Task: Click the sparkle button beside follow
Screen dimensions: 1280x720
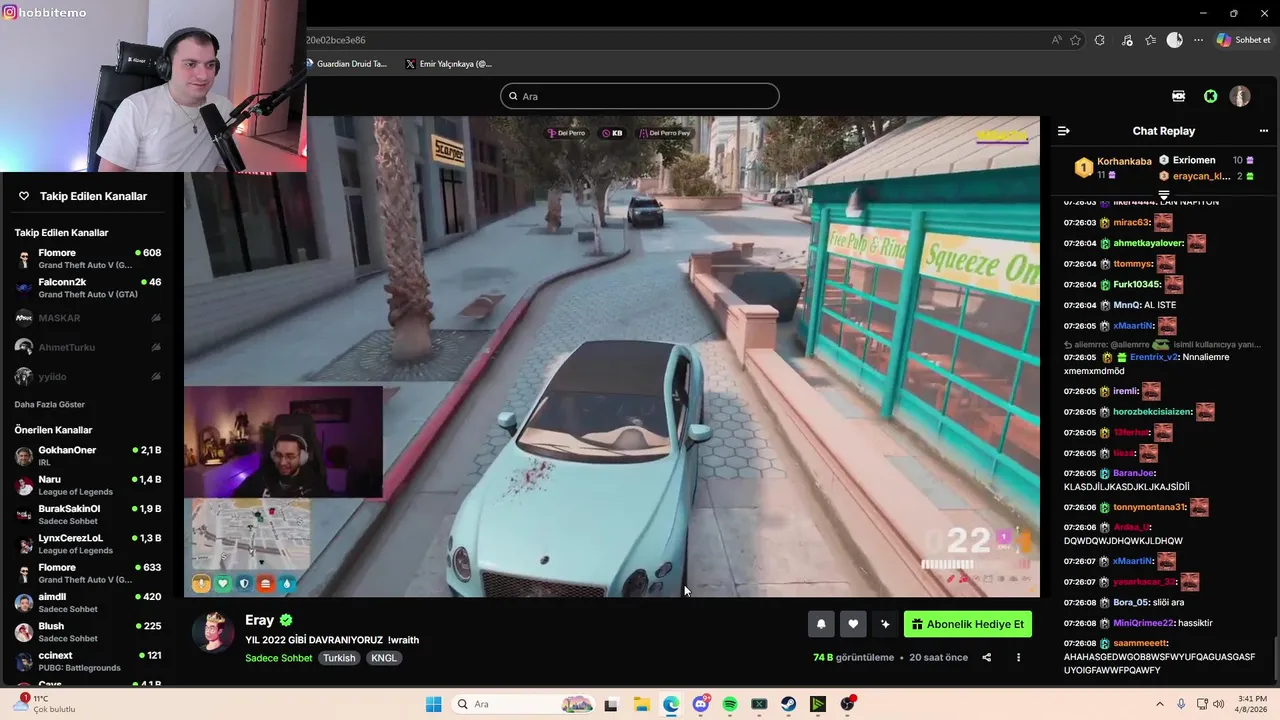Action: pos(885,624)
